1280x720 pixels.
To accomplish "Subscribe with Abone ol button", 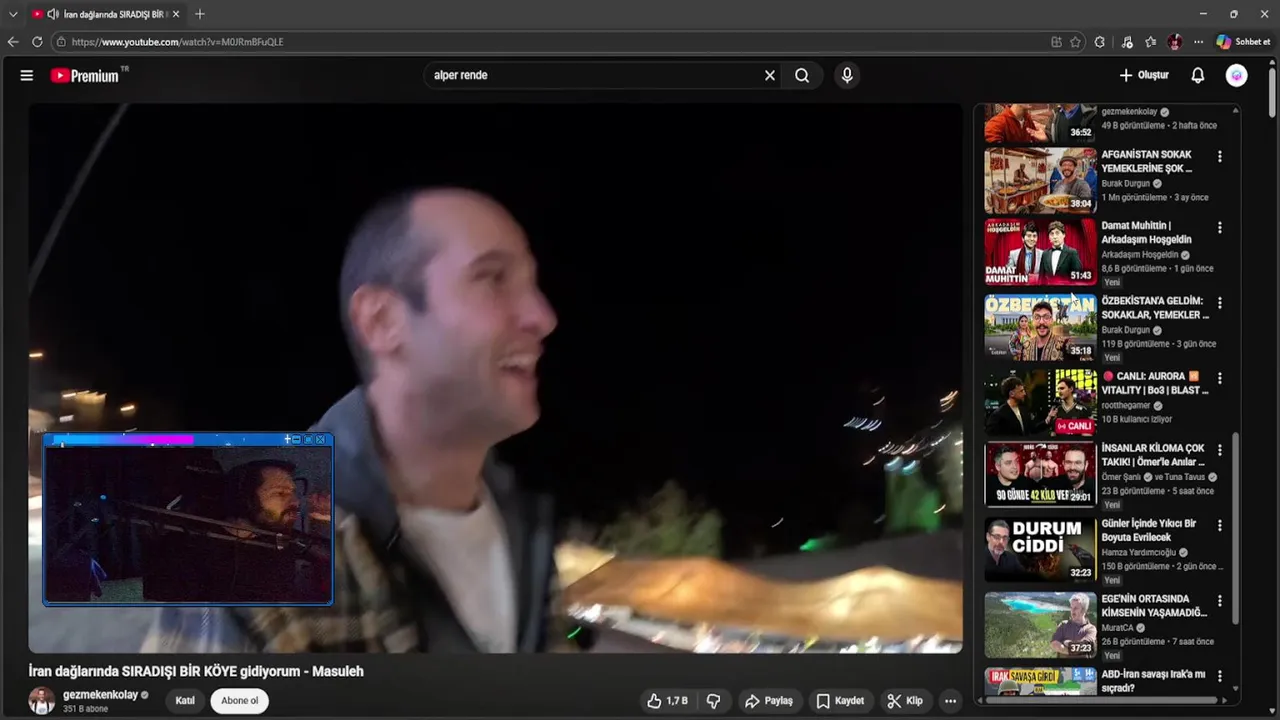I will point(239,701).
